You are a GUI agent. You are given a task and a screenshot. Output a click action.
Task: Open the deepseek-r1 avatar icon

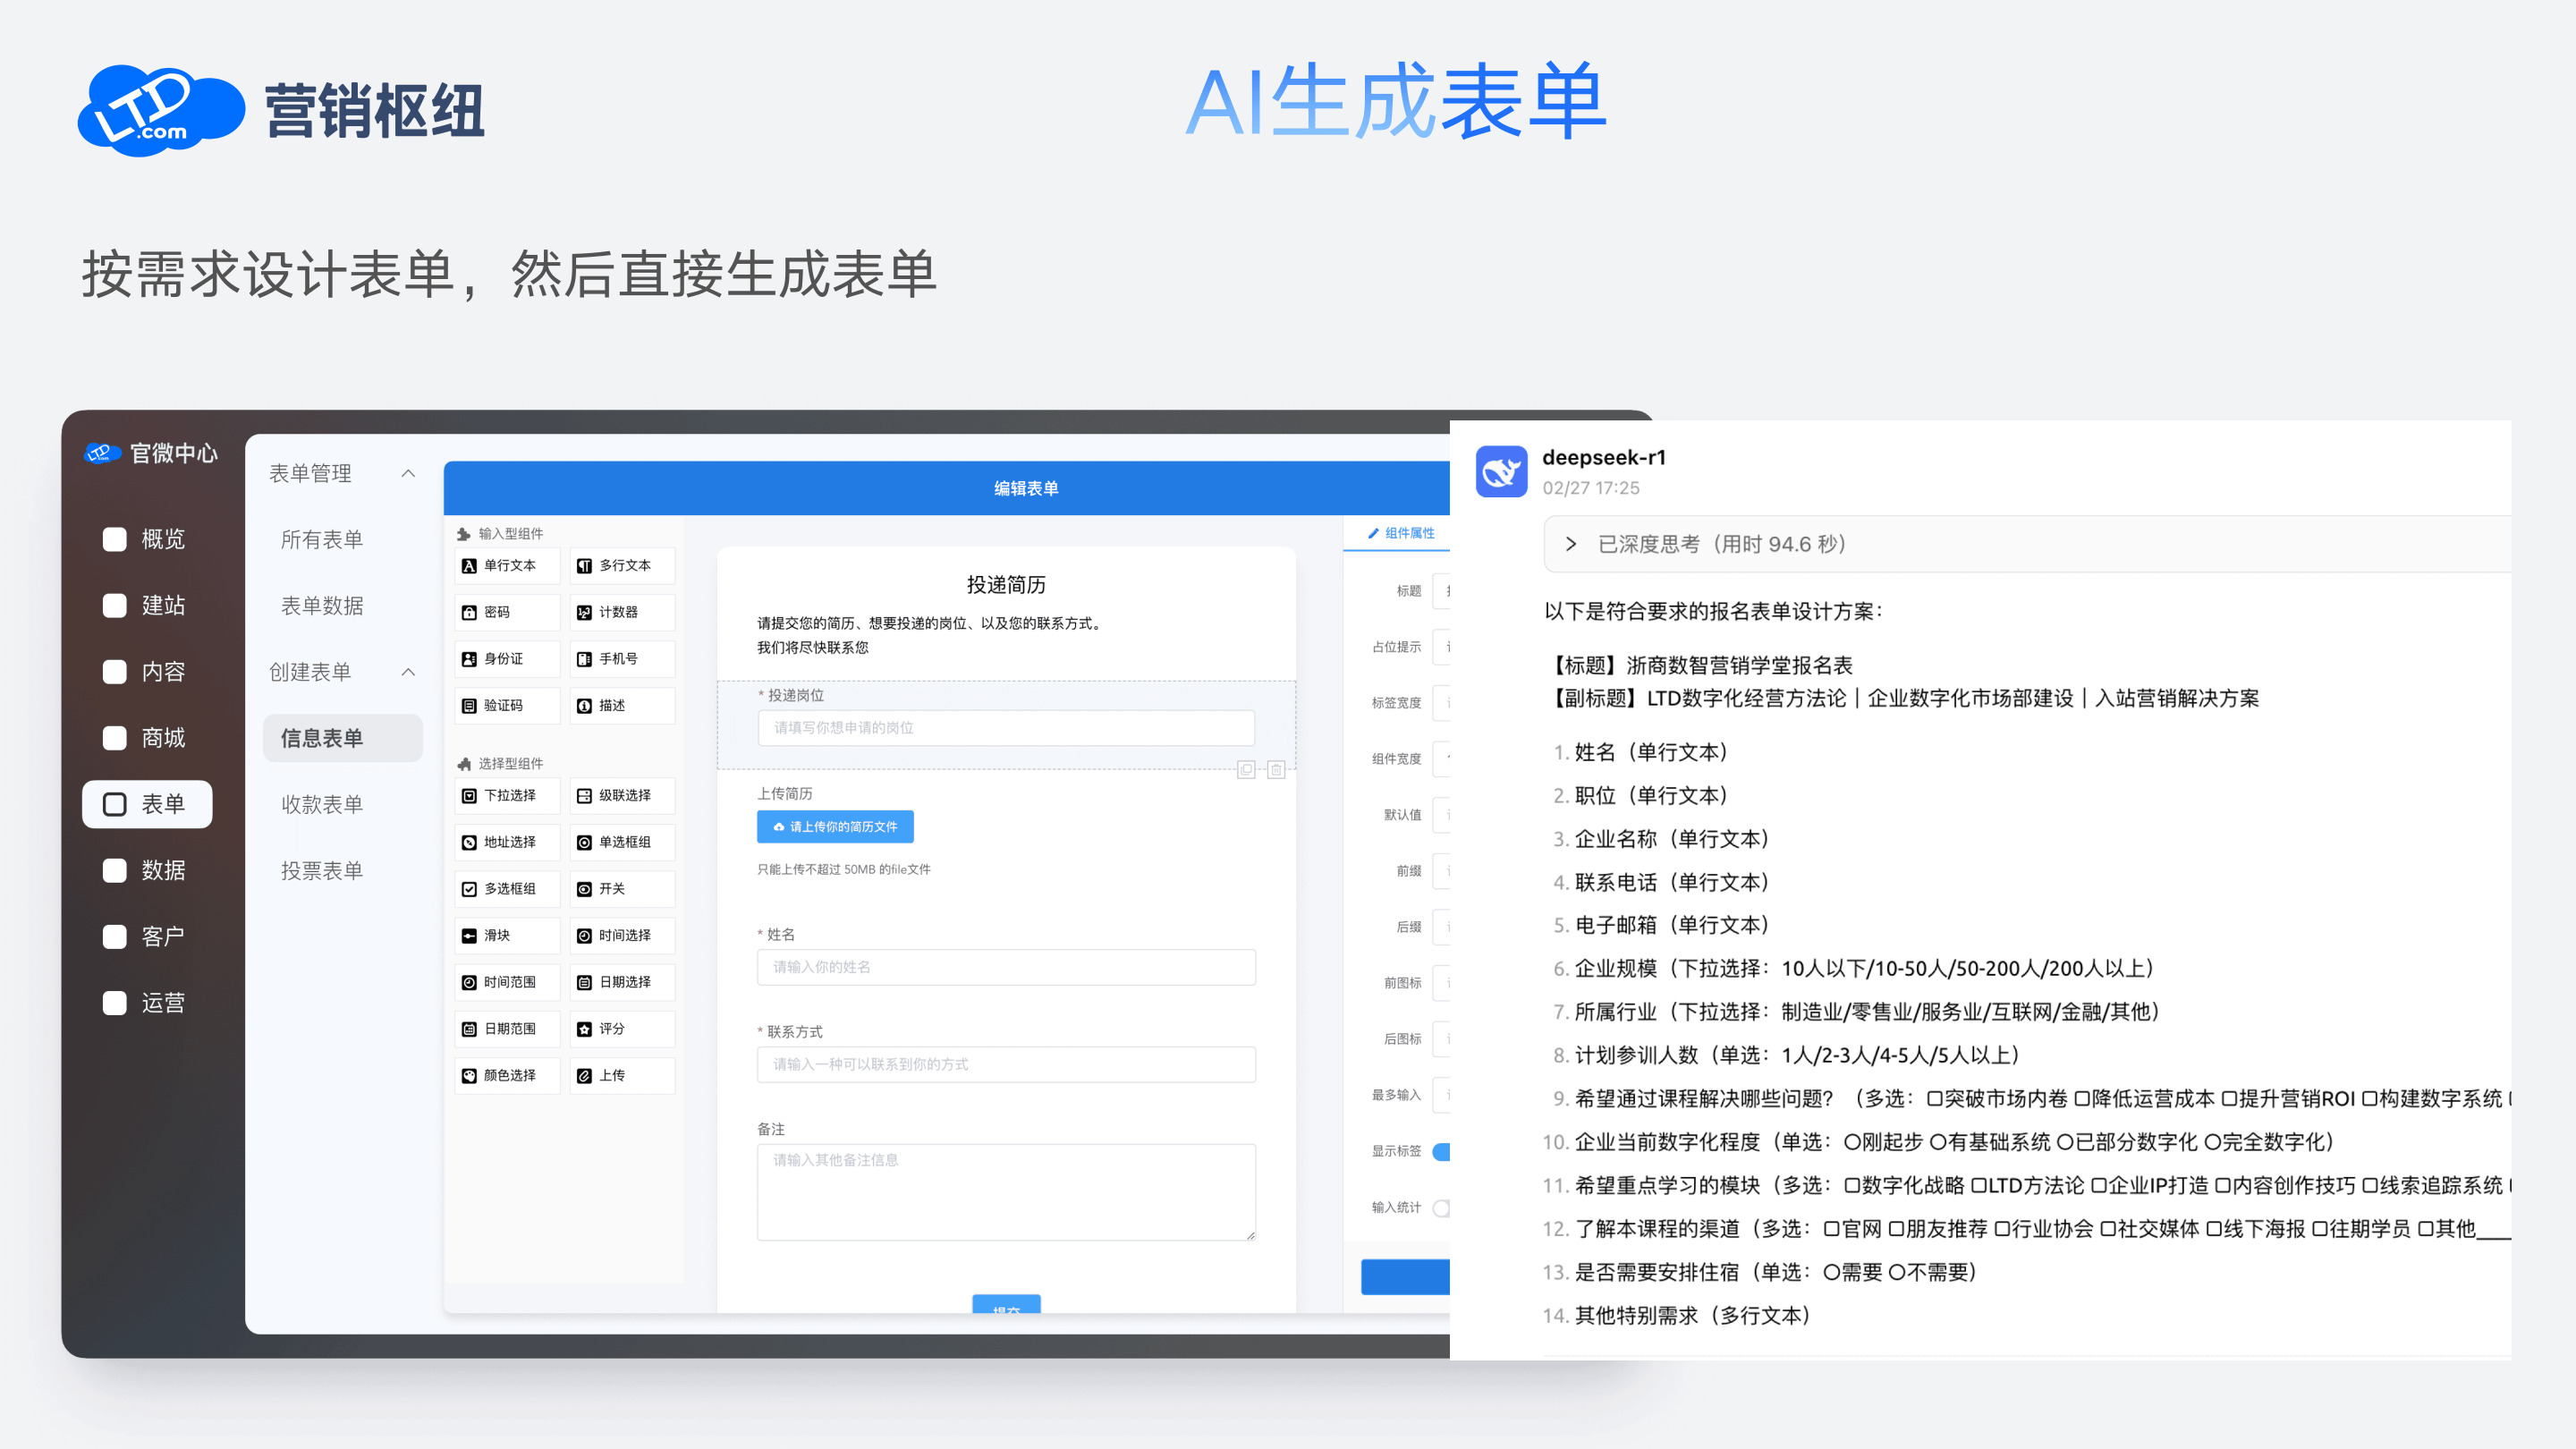pos(1501,472)
